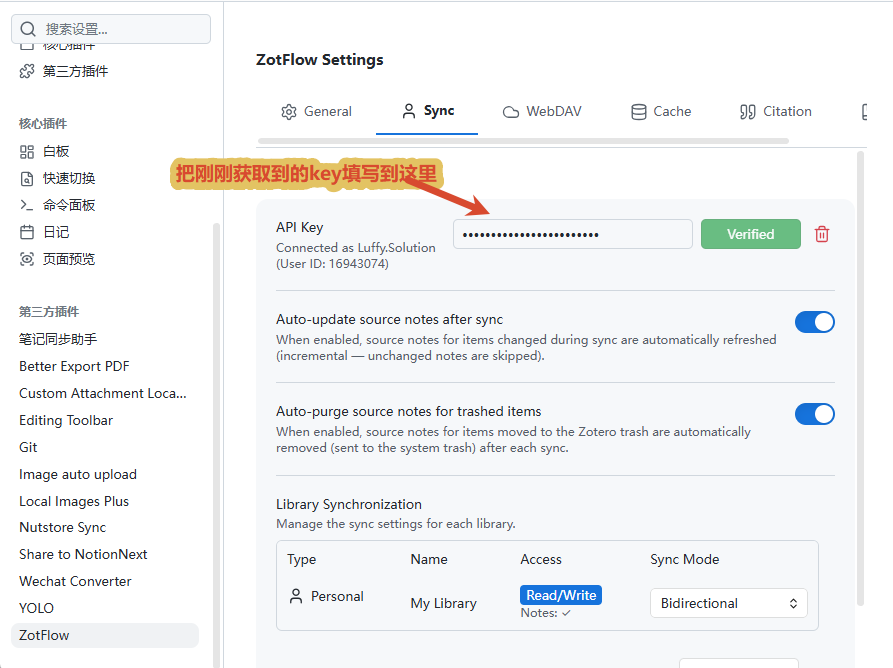Select ZotFlow in the plugin list

[x=105, y=636]
